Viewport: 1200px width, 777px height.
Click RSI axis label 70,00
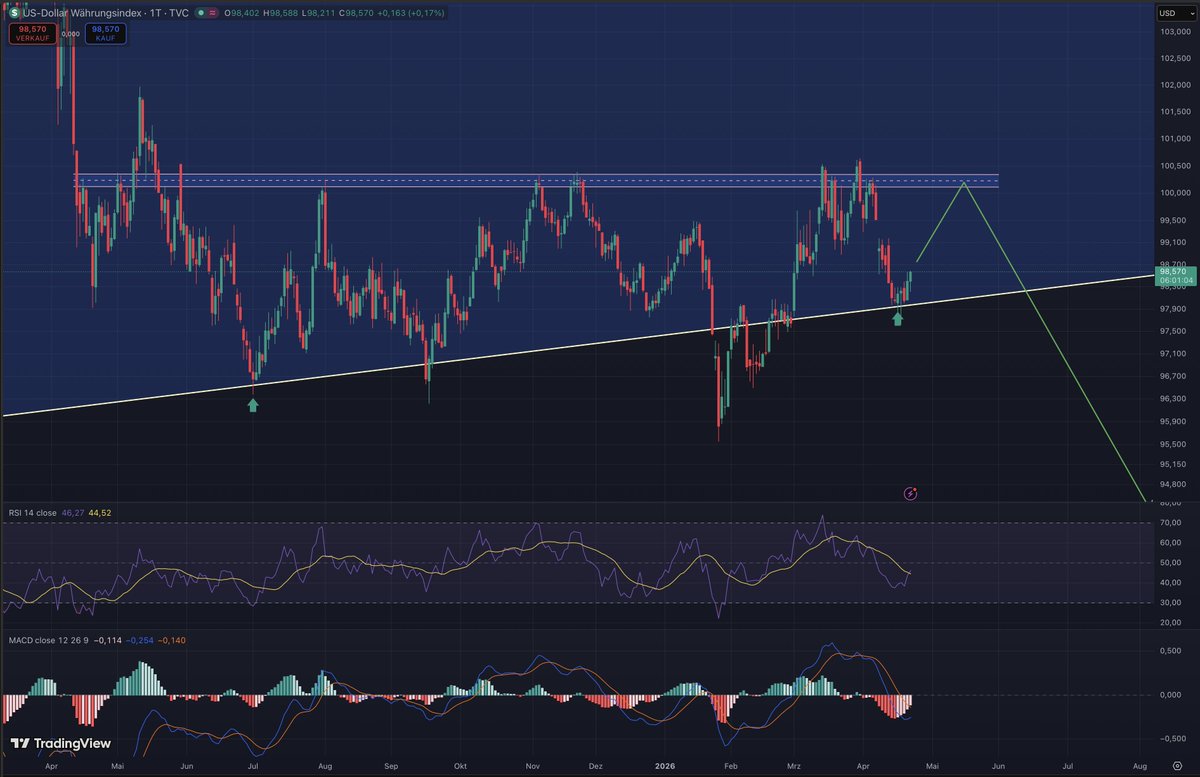pyautogui.click(x=1170, y=522)
